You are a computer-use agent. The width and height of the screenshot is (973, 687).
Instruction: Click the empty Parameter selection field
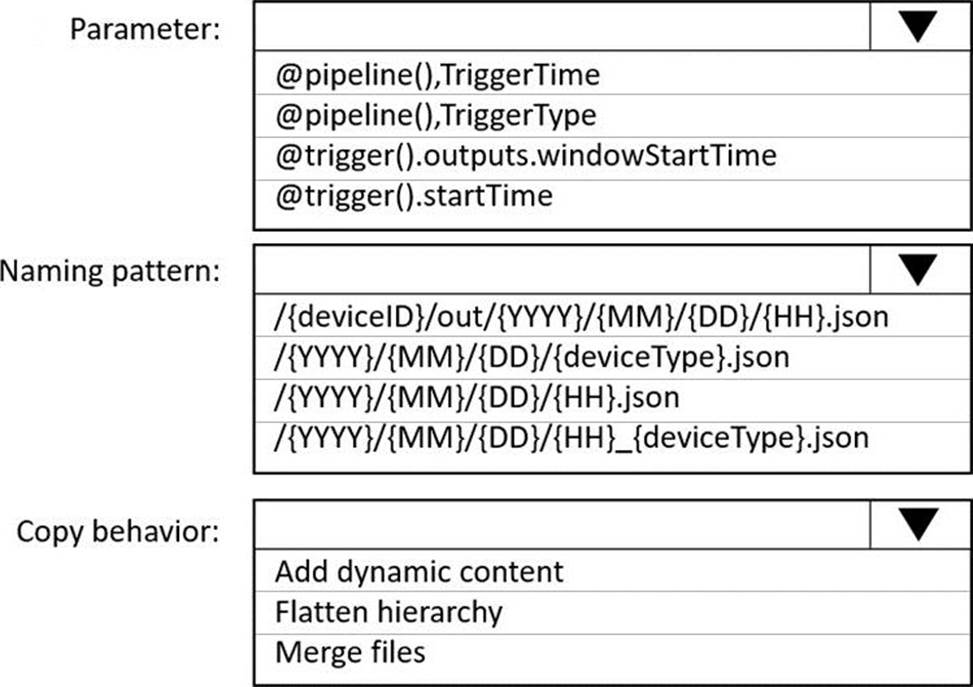click(562, 26)
